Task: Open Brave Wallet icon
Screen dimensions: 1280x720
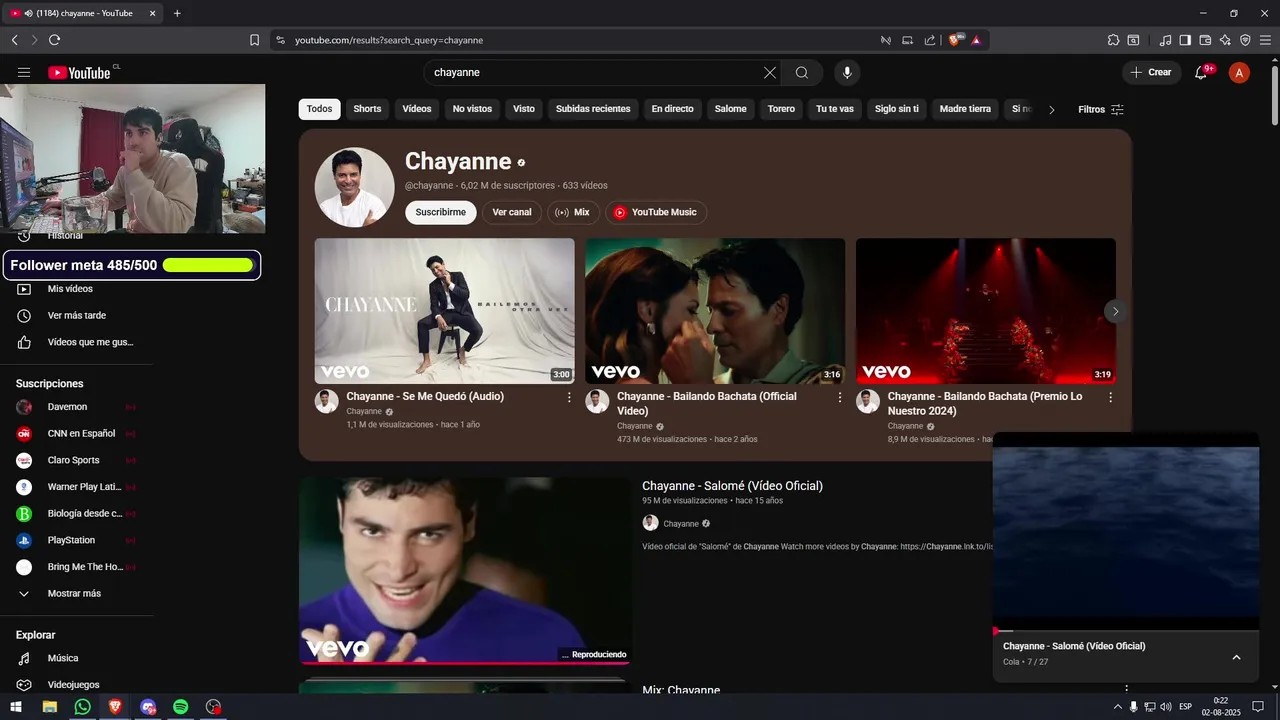Action: pos(1205,40)
